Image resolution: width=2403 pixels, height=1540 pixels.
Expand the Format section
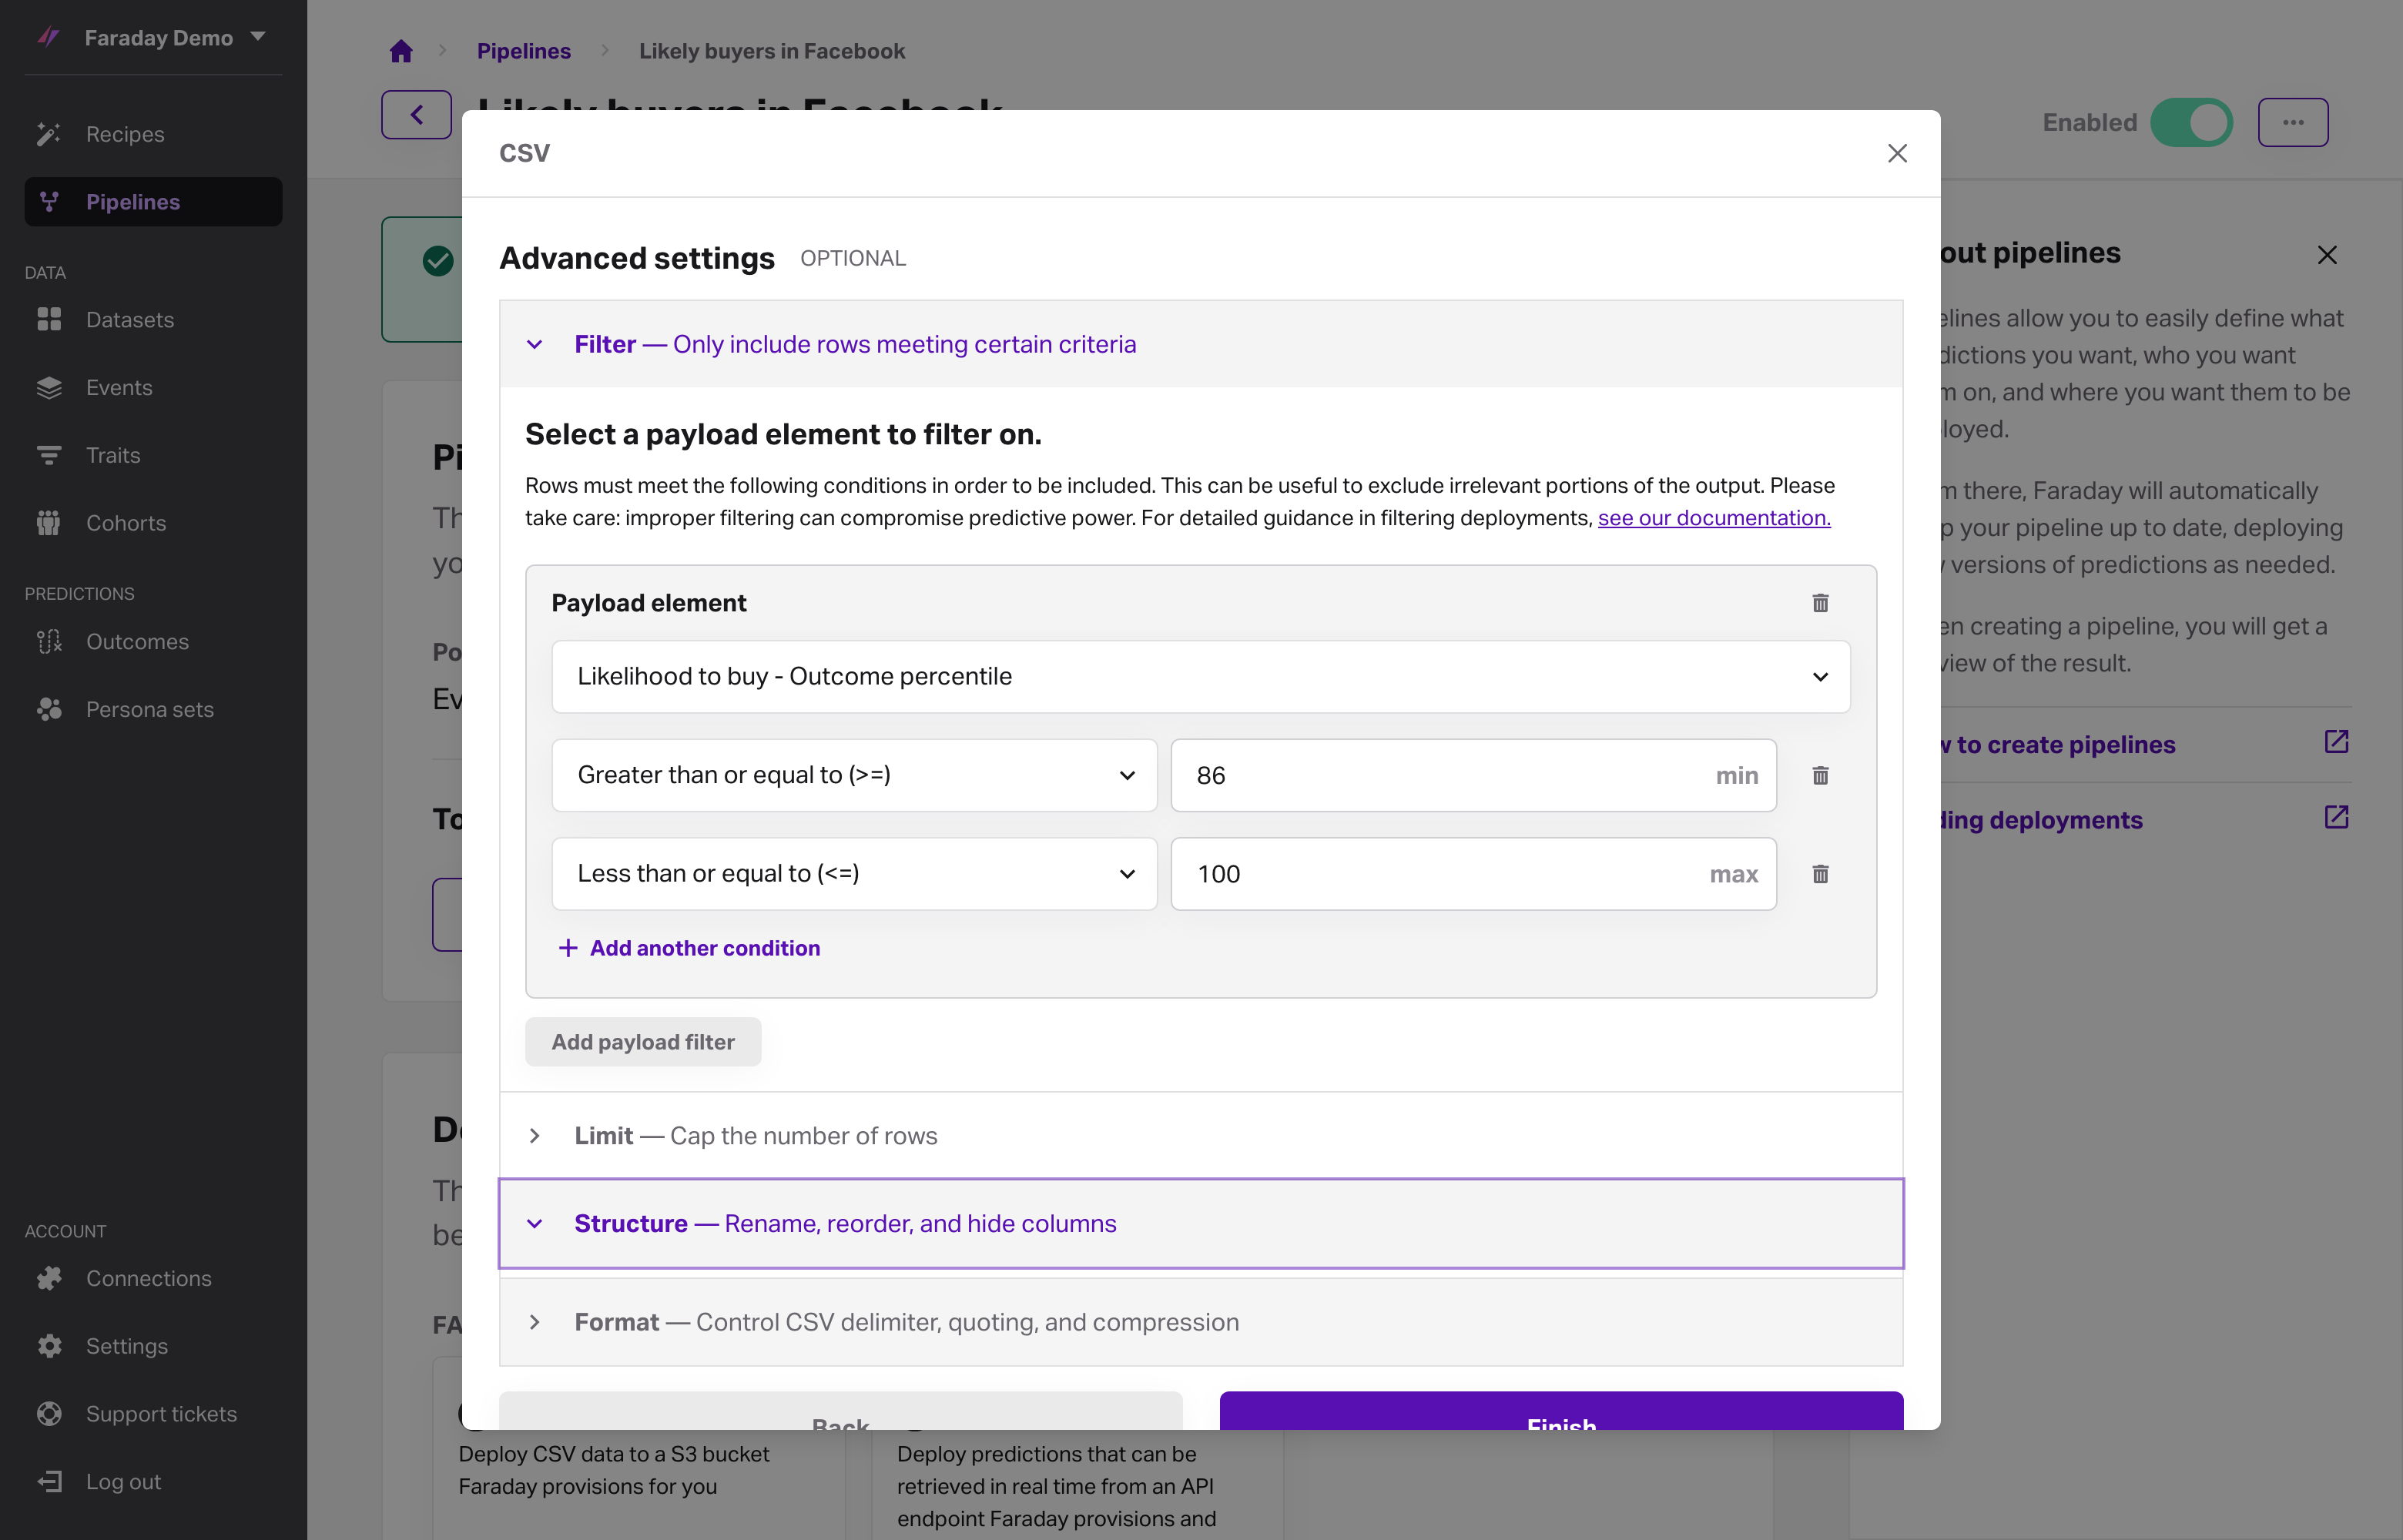point(1201,1322)
